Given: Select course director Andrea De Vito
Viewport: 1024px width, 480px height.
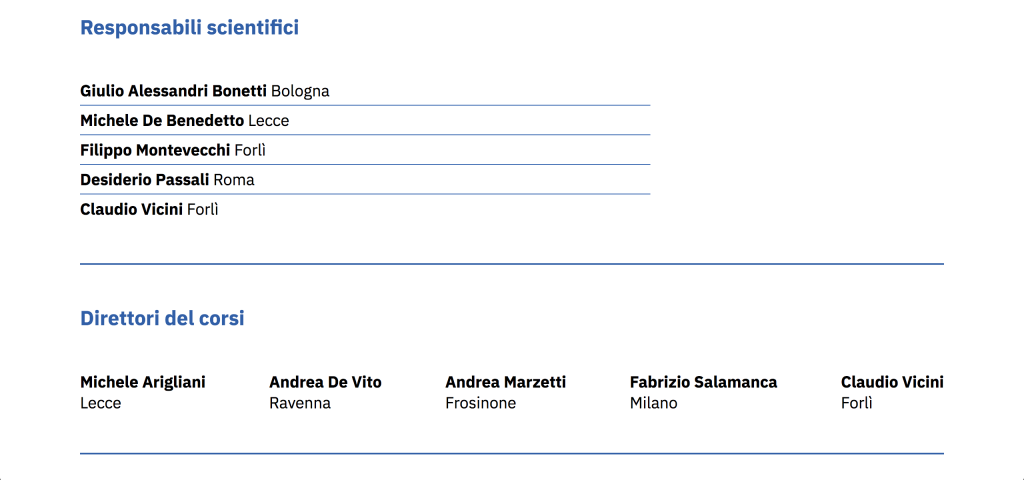Looking at the screenshot, I should (x=325, y=382).
